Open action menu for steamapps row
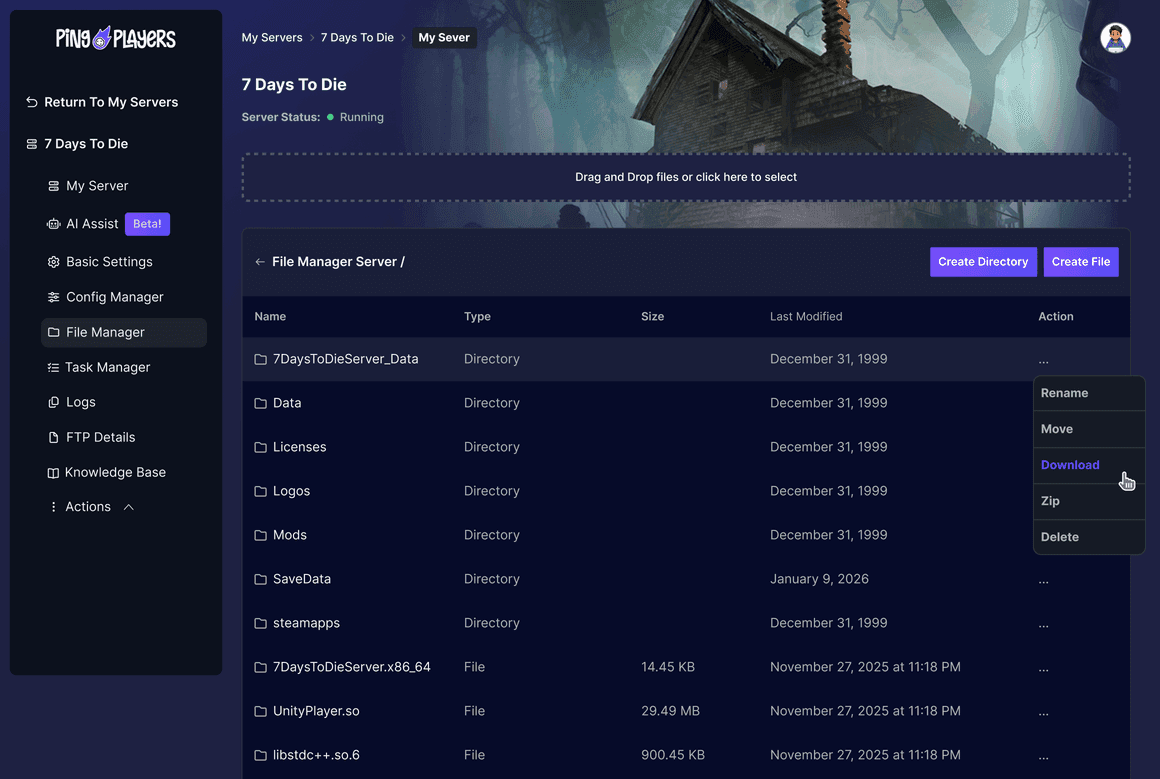Image resolution: width=1160 pixels, height=779 pixels. (1043, 625)
